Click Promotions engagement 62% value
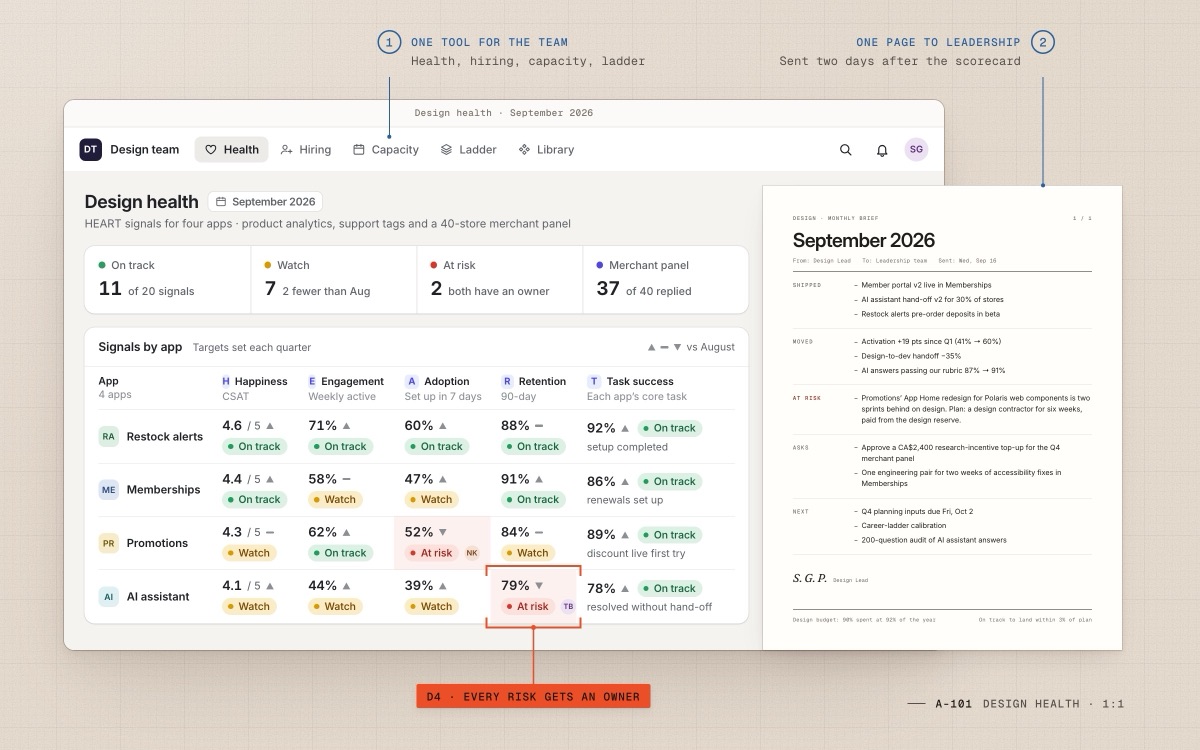1200x750 pixels. click(x=322, y=532)
